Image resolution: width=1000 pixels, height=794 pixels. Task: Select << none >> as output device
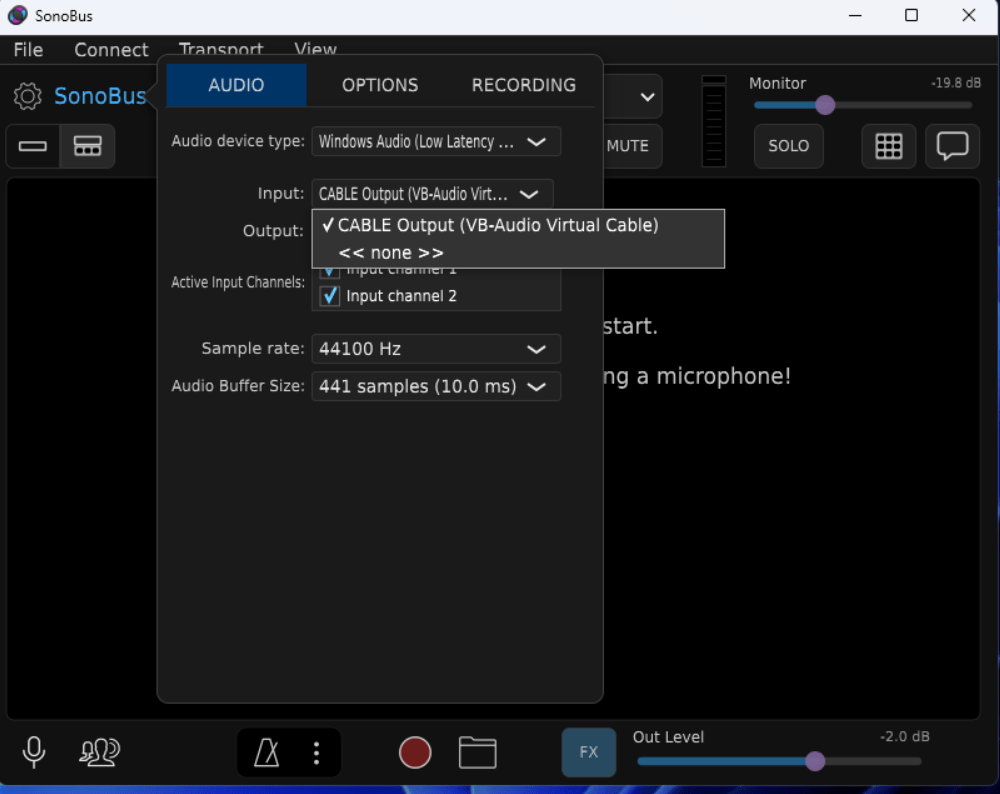pyautogui.click(x=389, y=252)
